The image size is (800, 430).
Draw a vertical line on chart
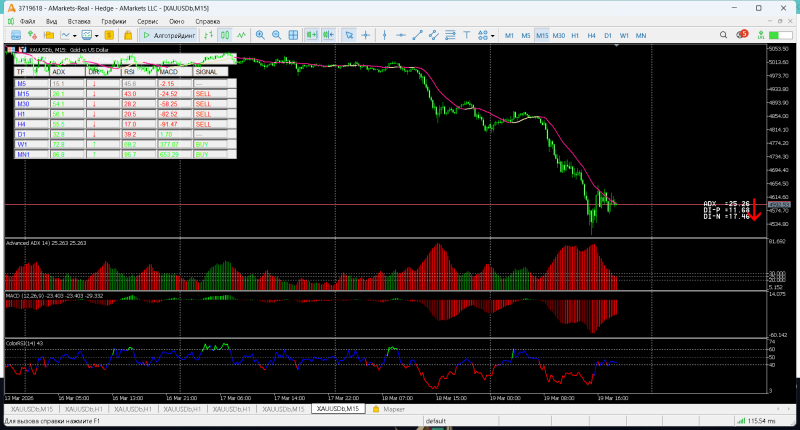pyautogui.click(x=385, y=35)
